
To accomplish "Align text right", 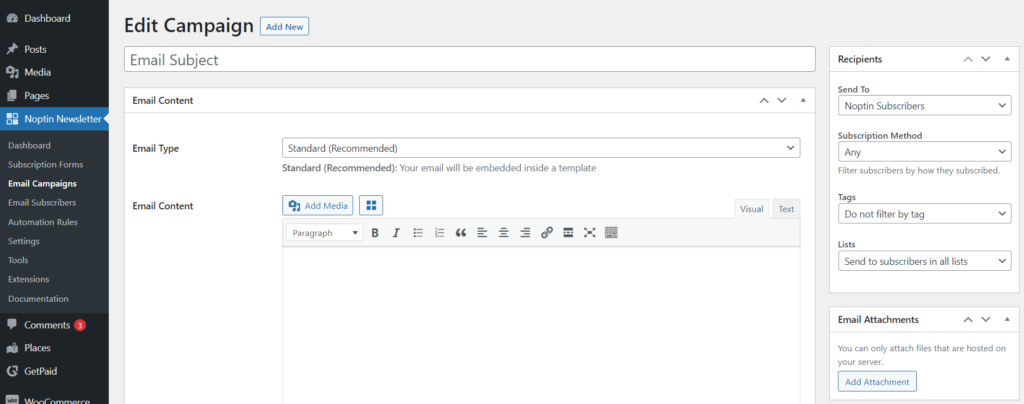I will 525,232.
